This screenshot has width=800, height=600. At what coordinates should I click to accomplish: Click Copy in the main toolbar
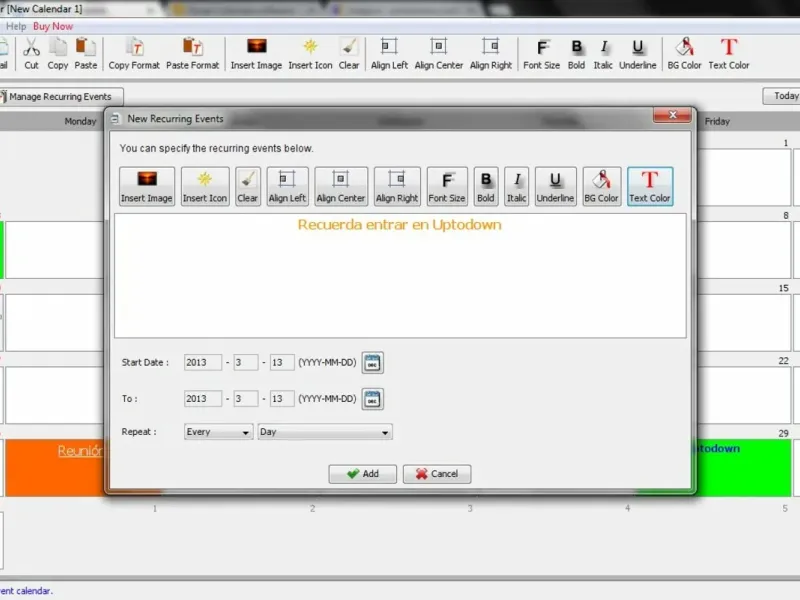[x=58, y=54]
